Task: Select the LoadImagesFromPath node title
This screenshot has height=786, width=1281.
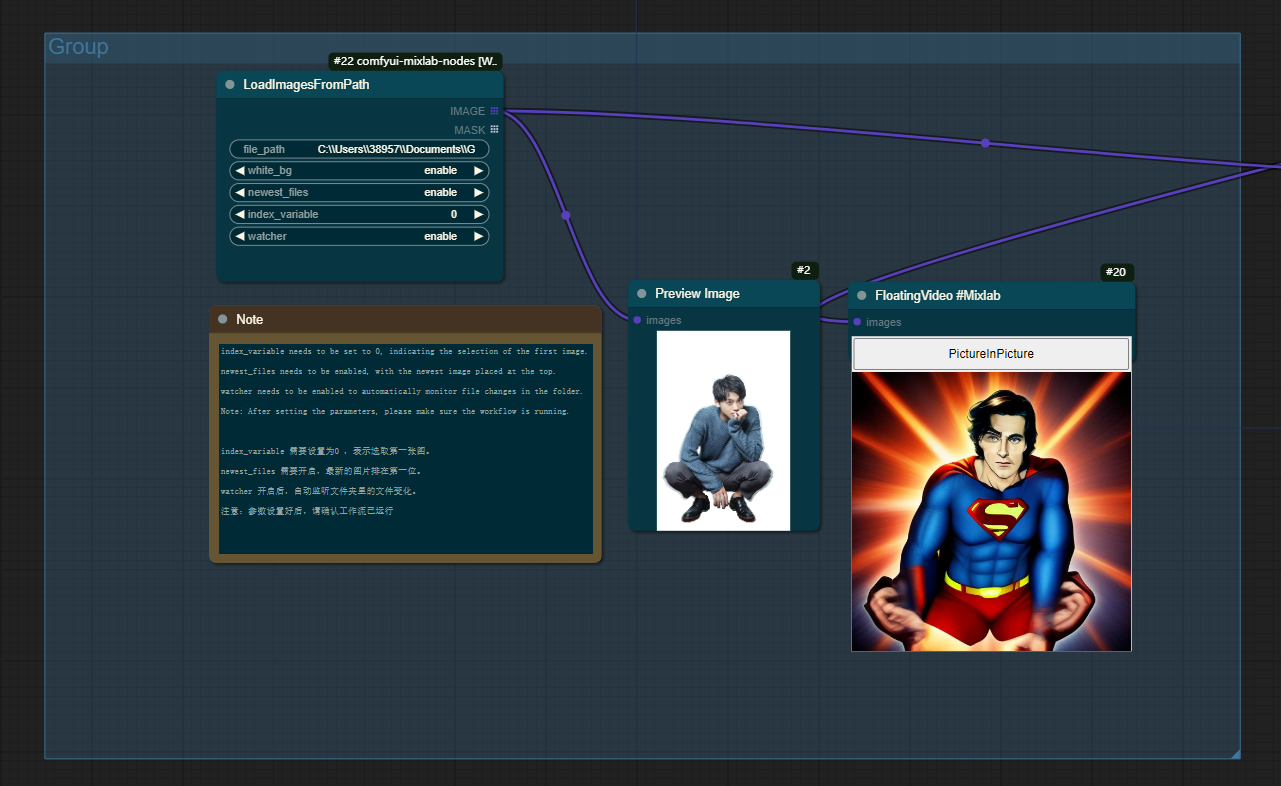Action: [306, 85]
